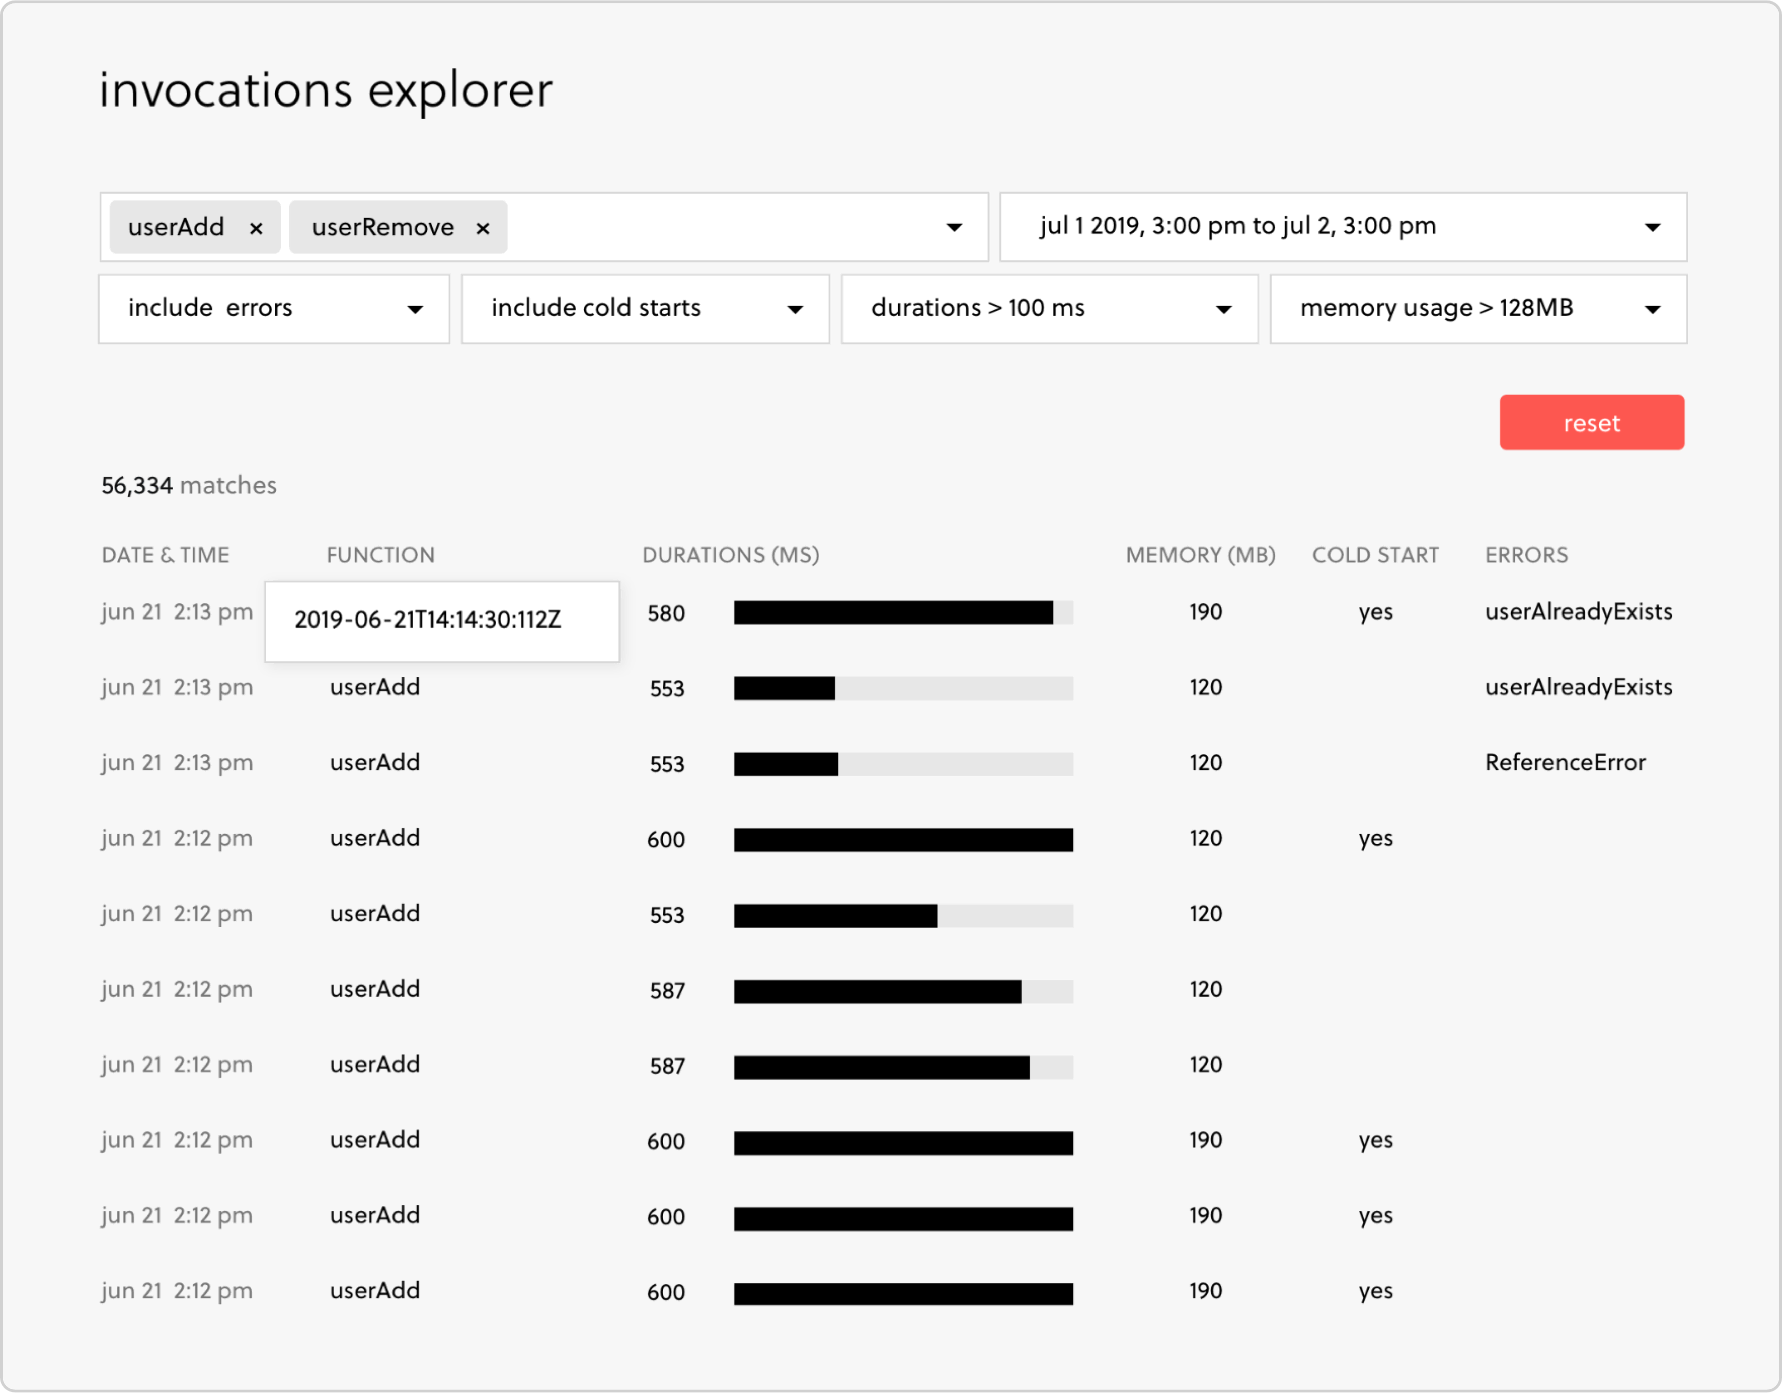Viewport: 1782px width, 1395px height.
Task: Click the DATE & TIME column header
Action: click(x=165, y=555)
